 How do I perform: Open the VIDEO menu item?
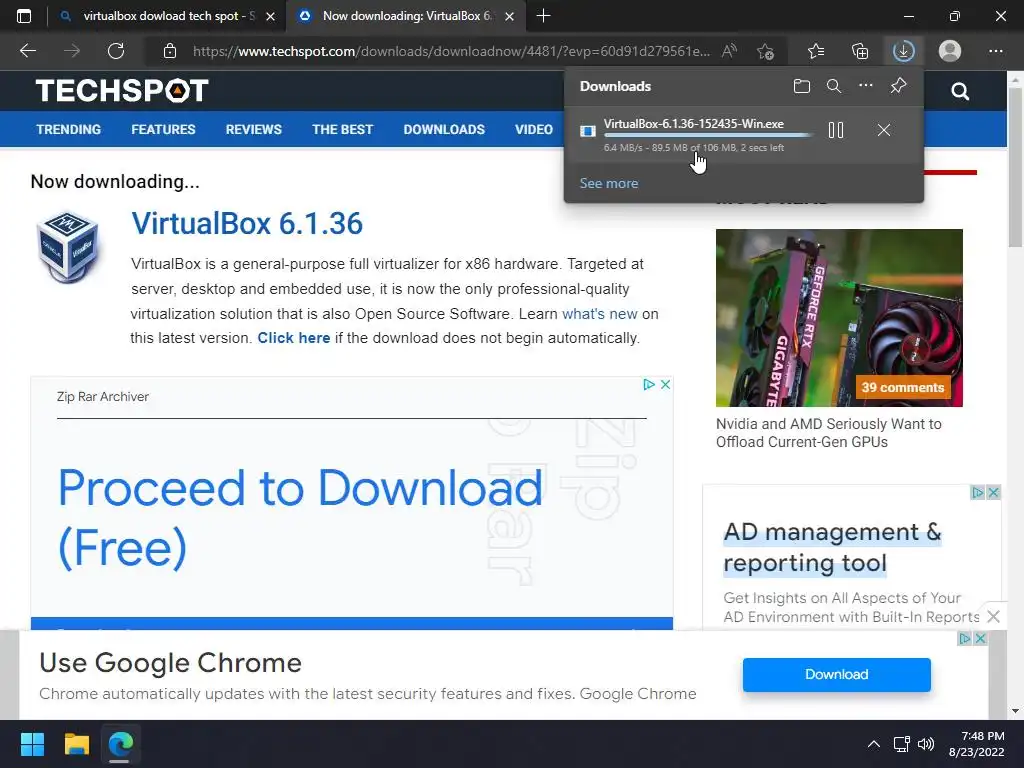[534, 129]
